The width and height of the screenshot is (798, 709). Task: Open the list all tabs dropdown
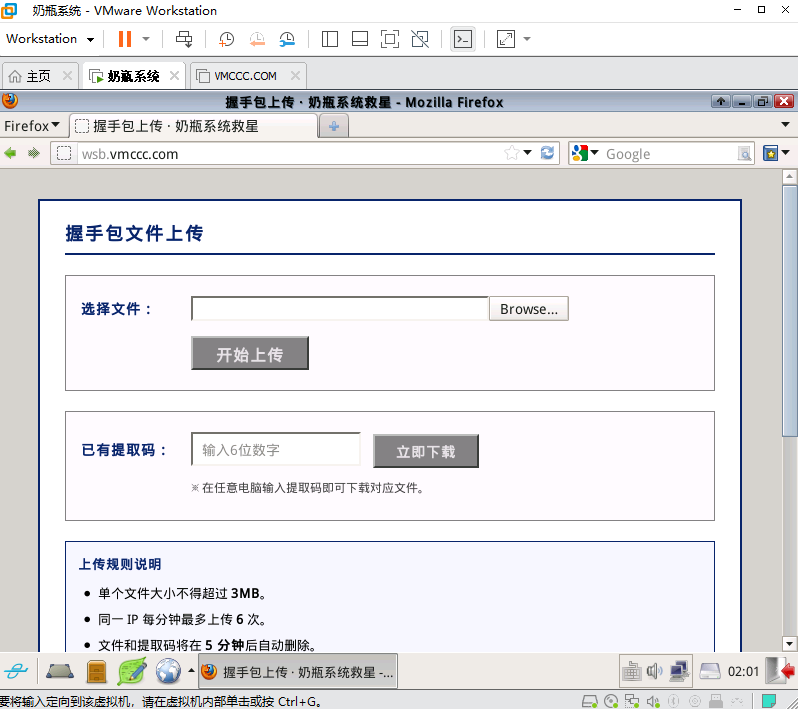pyautogui.click(x=785, y=125)
